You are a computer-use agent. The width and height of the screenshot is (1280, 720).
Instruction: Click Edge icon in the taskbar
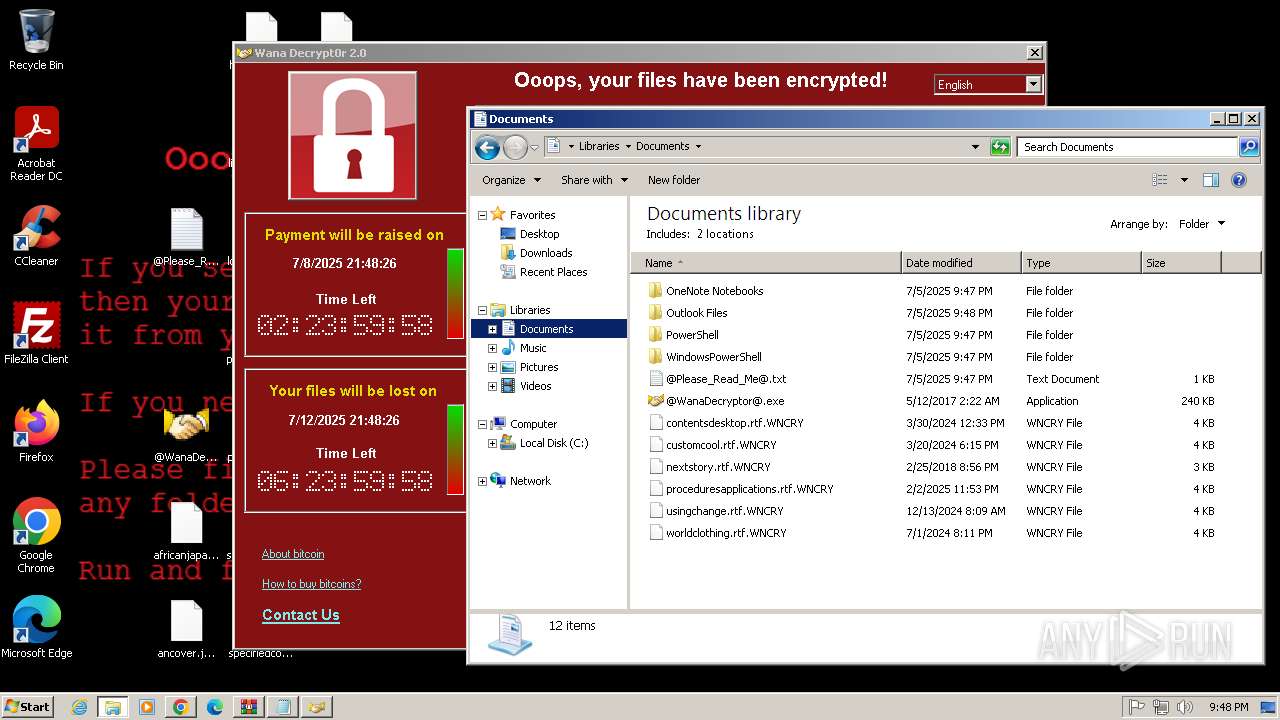point(215,707)
